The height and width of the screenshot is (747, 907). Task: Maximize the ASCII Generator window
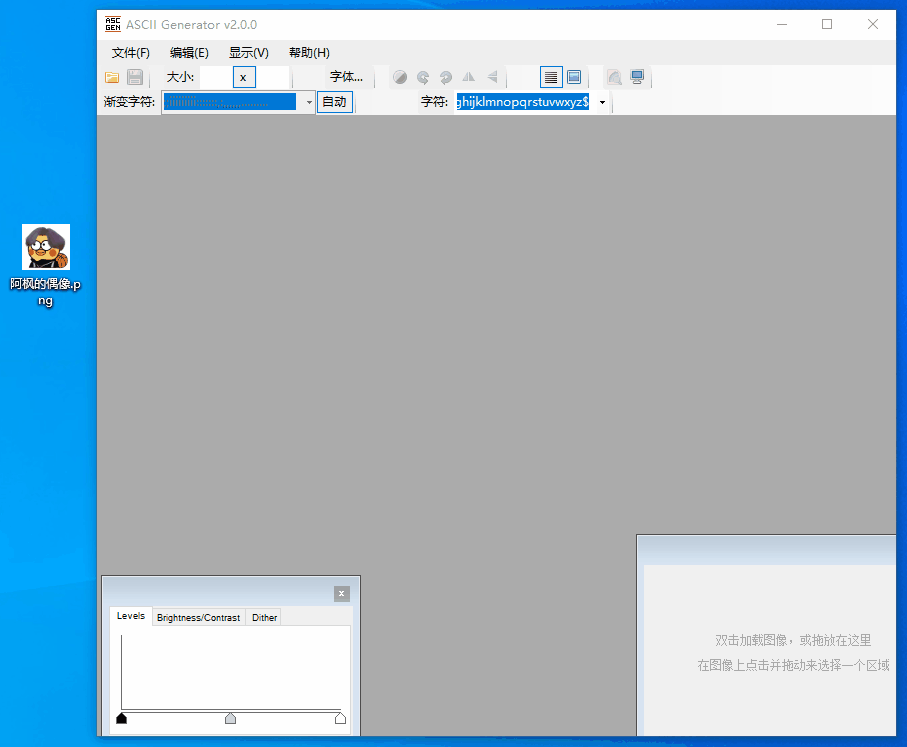(827, 24)
